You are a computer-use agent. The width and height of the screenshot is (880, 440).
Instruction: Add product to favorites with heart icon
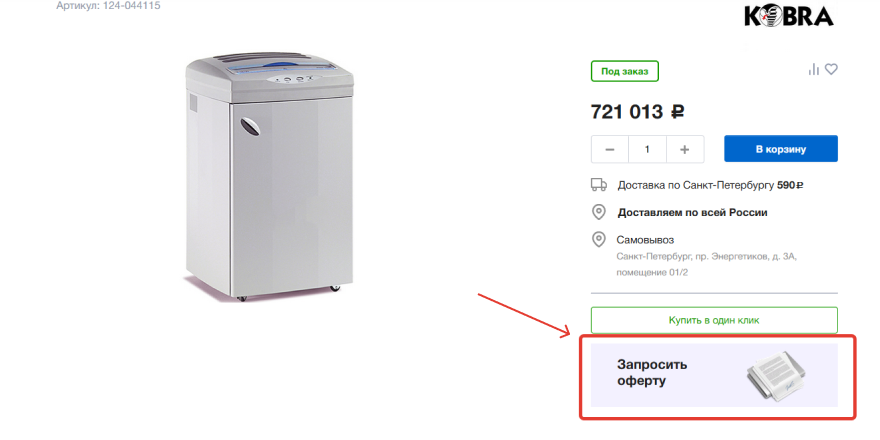pos(831,70)
